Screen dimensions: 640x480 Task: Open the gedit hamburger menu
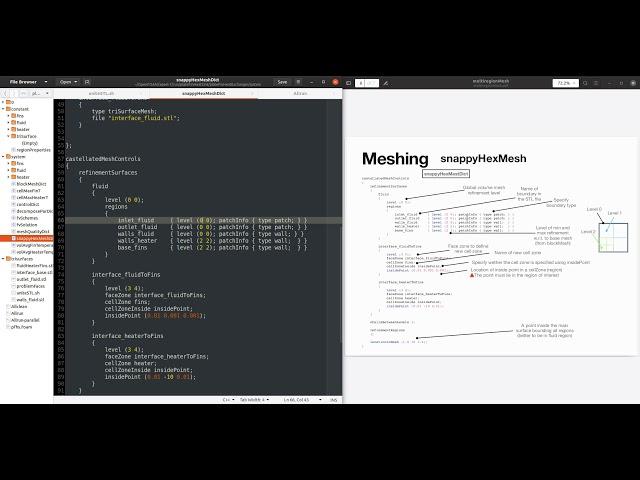[x=298, y=82]
